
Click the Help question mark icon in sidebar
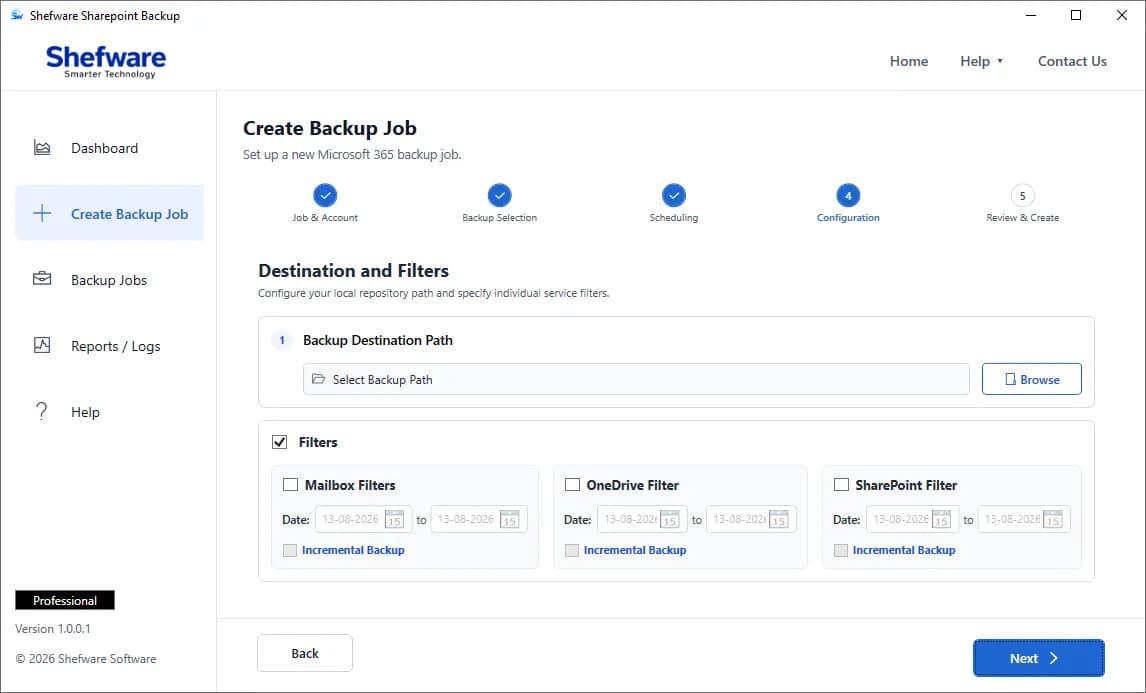(x=42, y=411)
